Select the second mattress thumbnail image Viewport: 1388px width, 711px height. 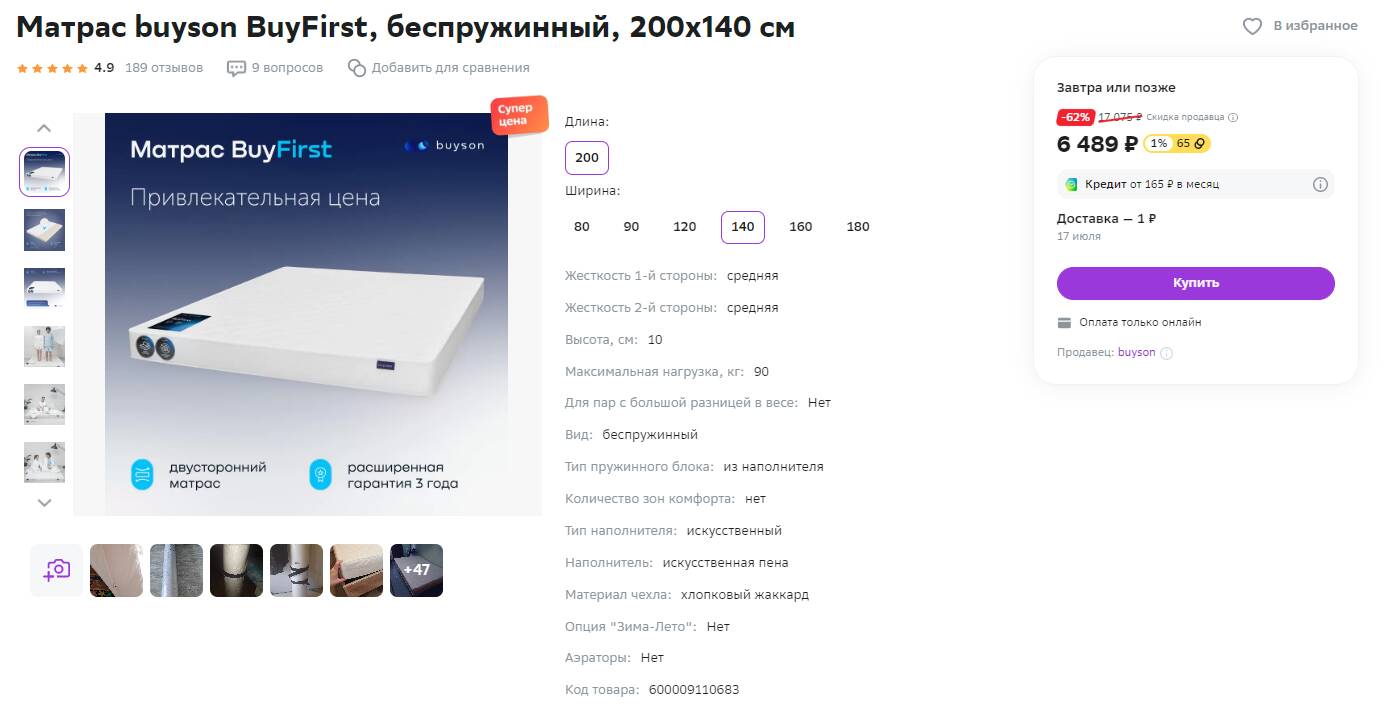pyautogui.click(x=44, y=230)
